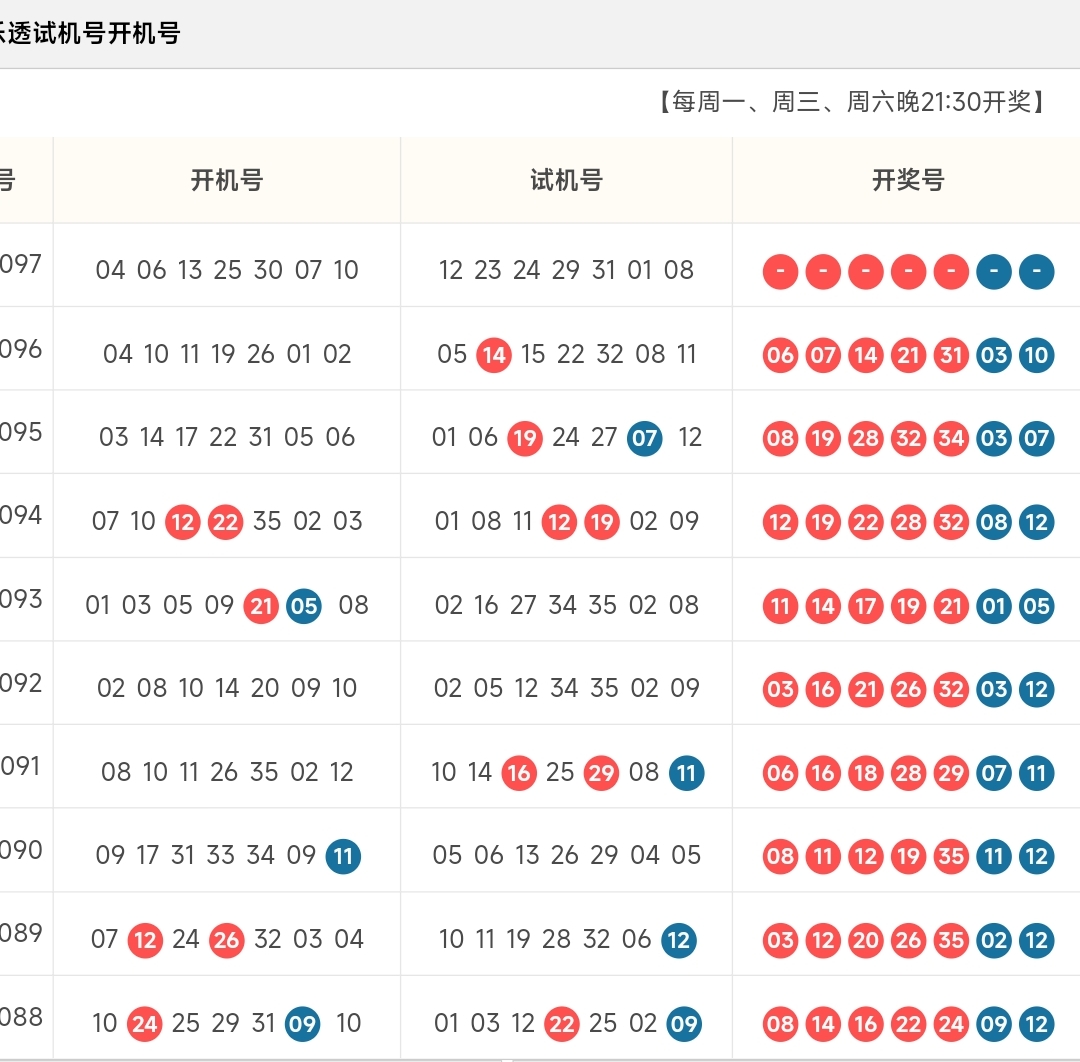Click blue ball 11 in period 091 试机号
1080x1062 pixels.
(x=687, y=773)
